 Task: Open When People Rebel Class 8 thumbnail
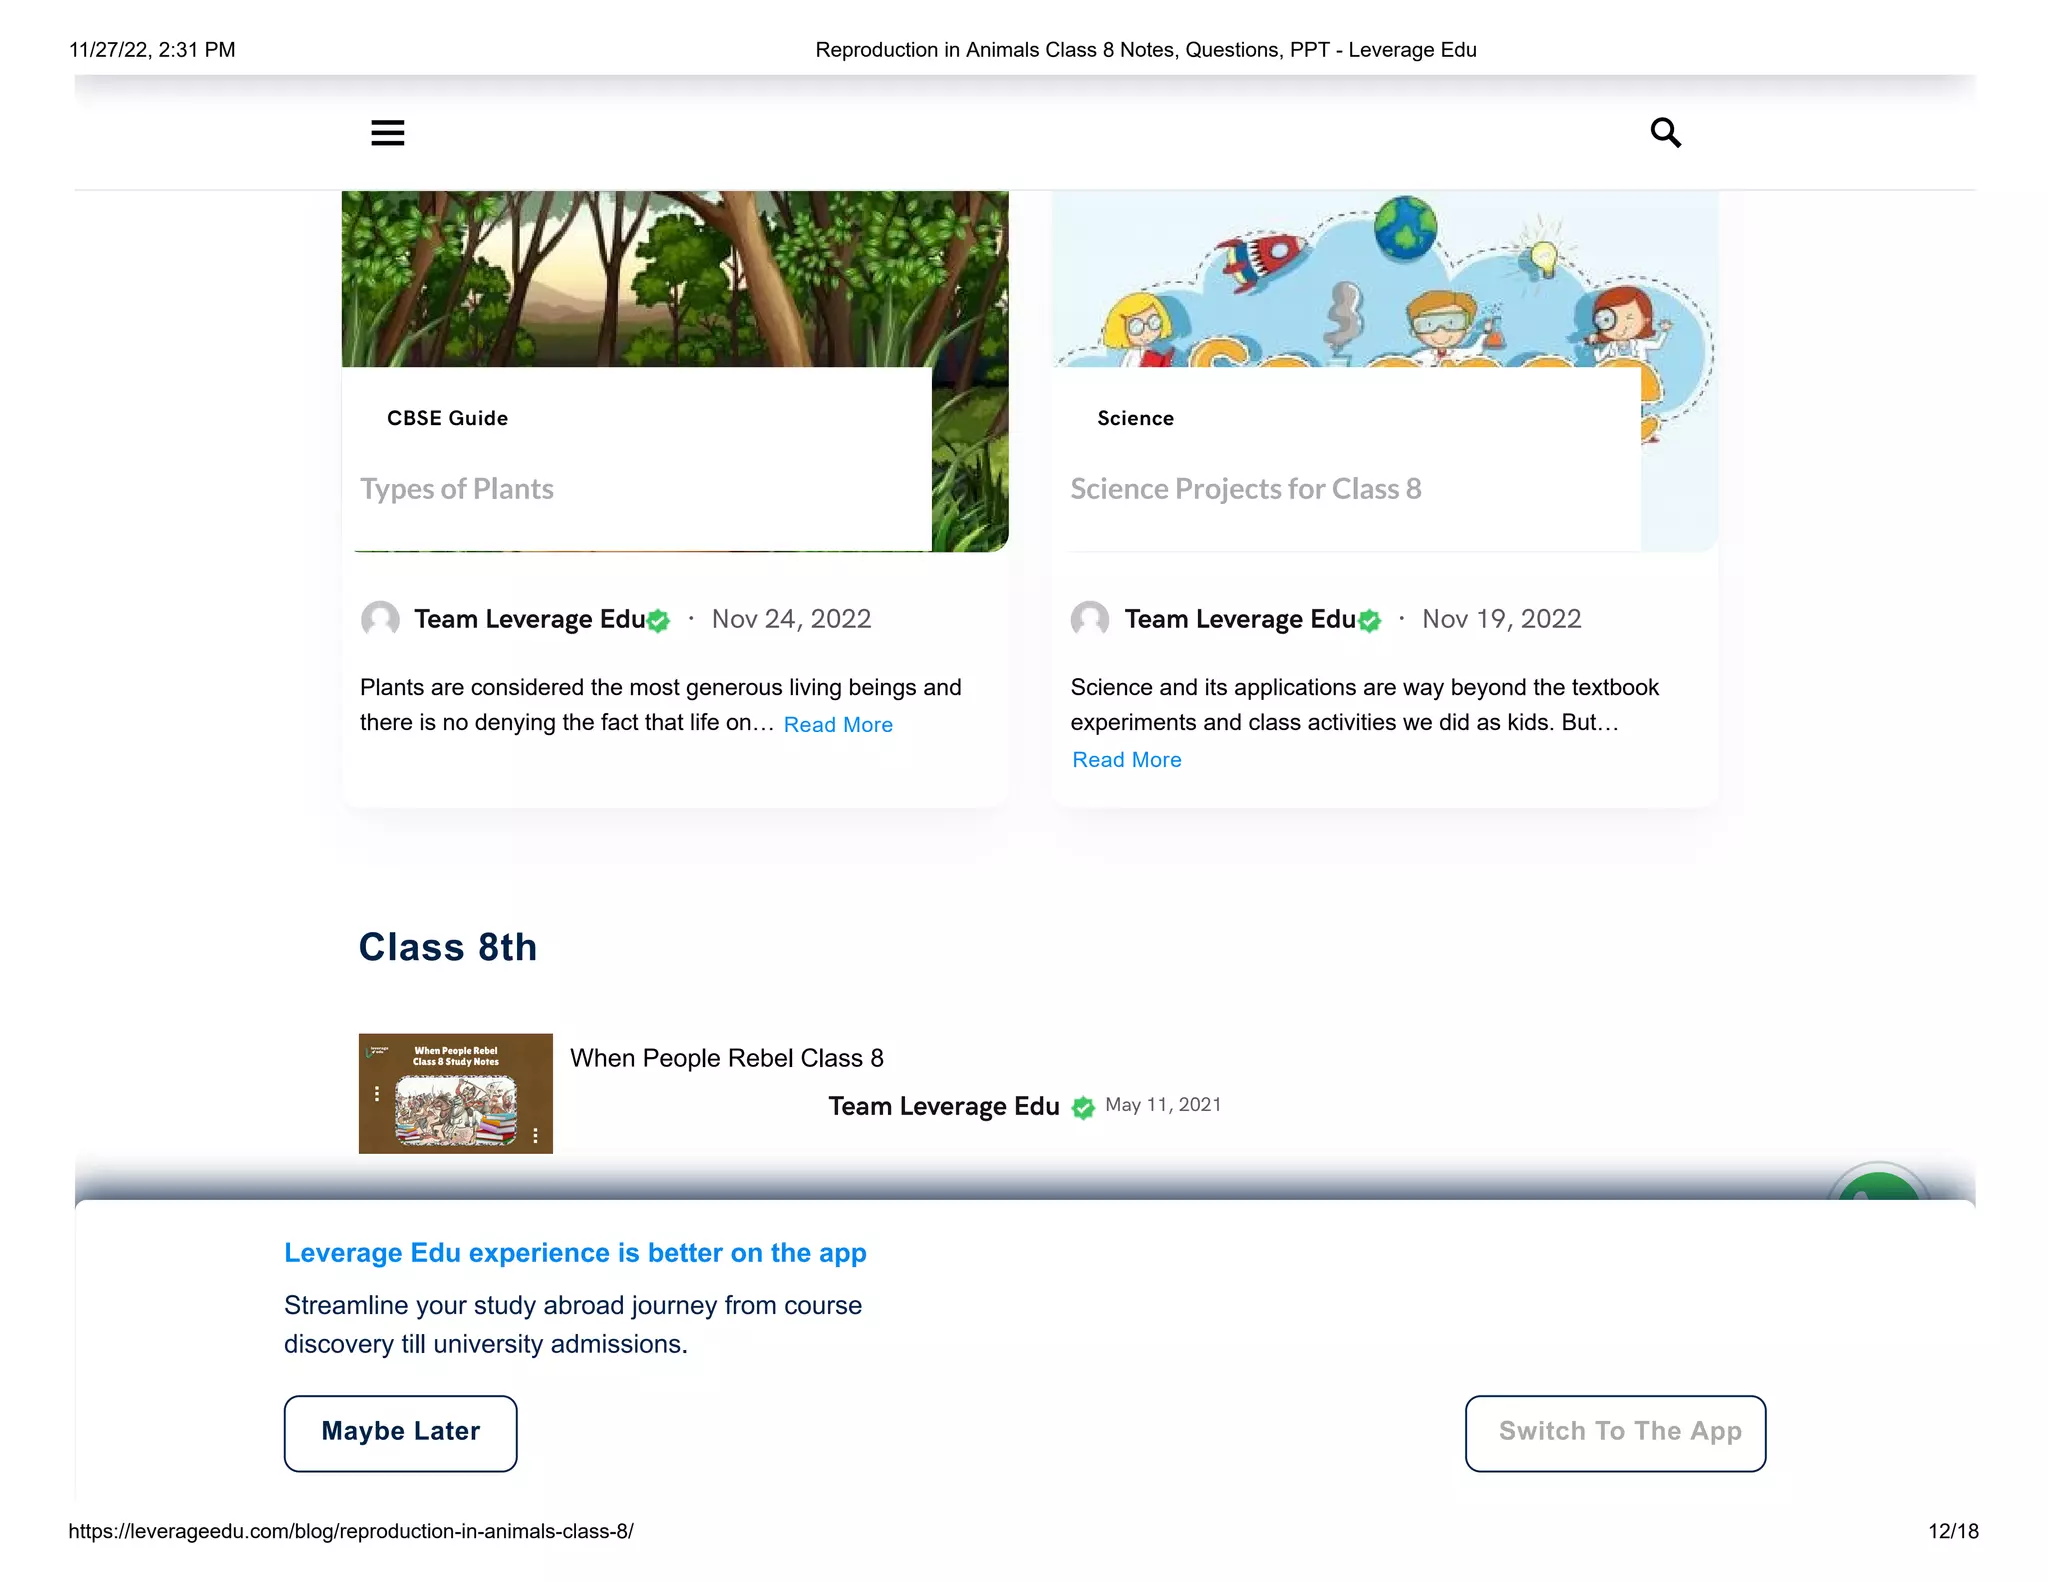(x=456, y=1093)
